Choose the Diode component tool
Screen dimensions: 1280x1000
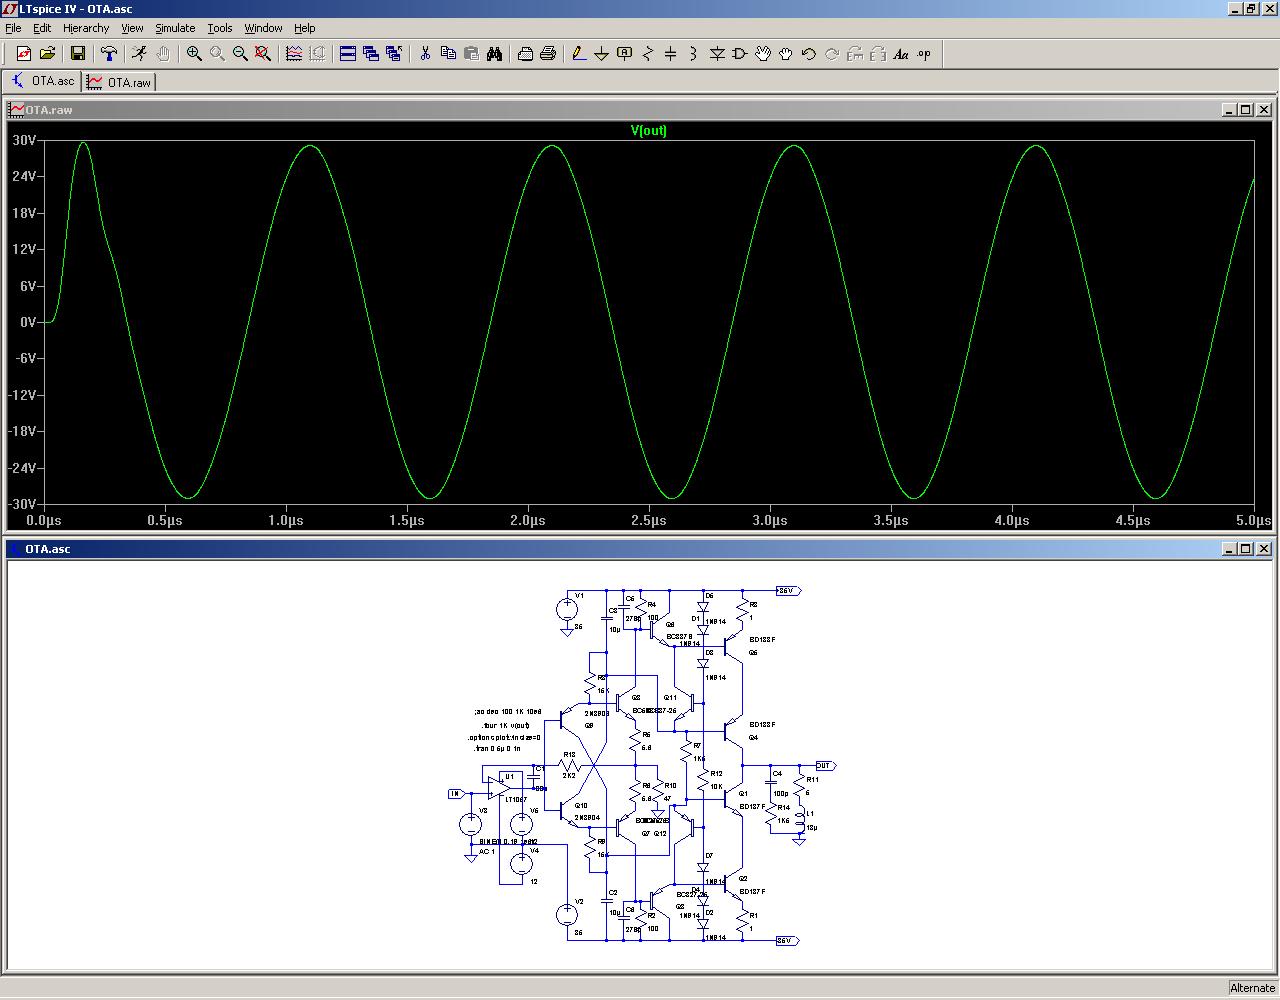coord(717,54)
